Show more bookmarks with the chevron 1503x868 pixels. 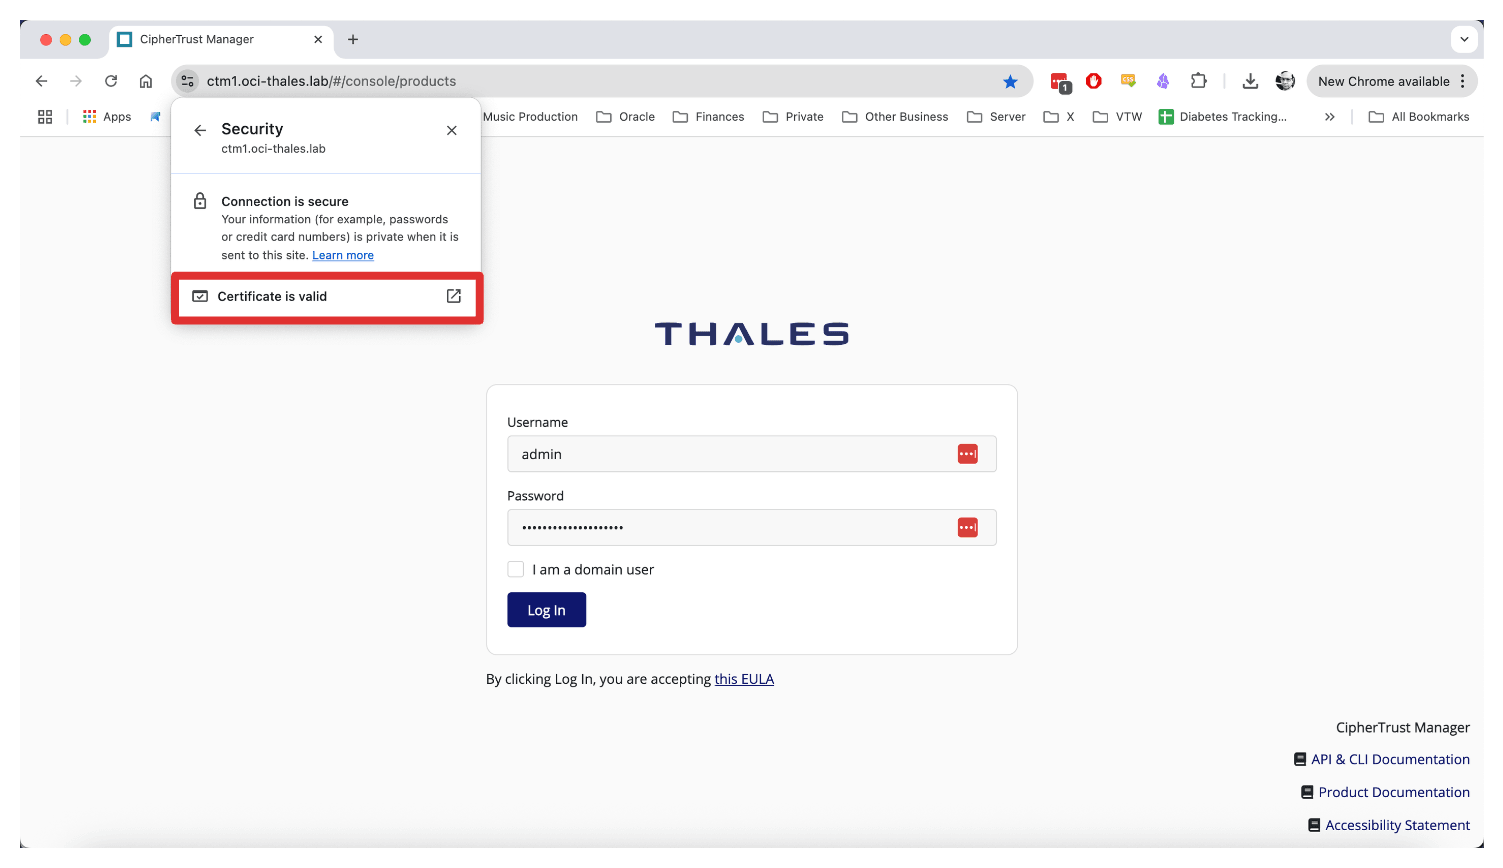(1329, 117)
